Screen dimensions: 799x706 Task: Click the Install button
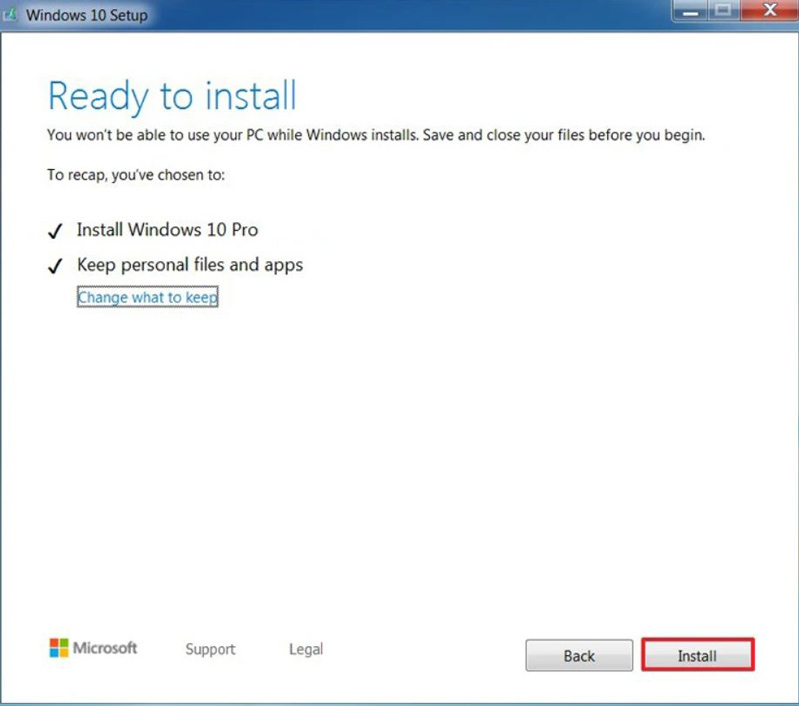(x=698, y=655)
